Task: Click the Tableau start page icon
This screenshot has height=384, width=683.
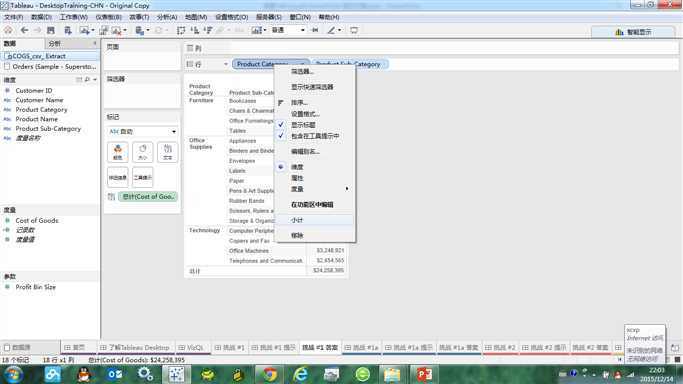Action: pyautogui.click(x=8, y=30)
